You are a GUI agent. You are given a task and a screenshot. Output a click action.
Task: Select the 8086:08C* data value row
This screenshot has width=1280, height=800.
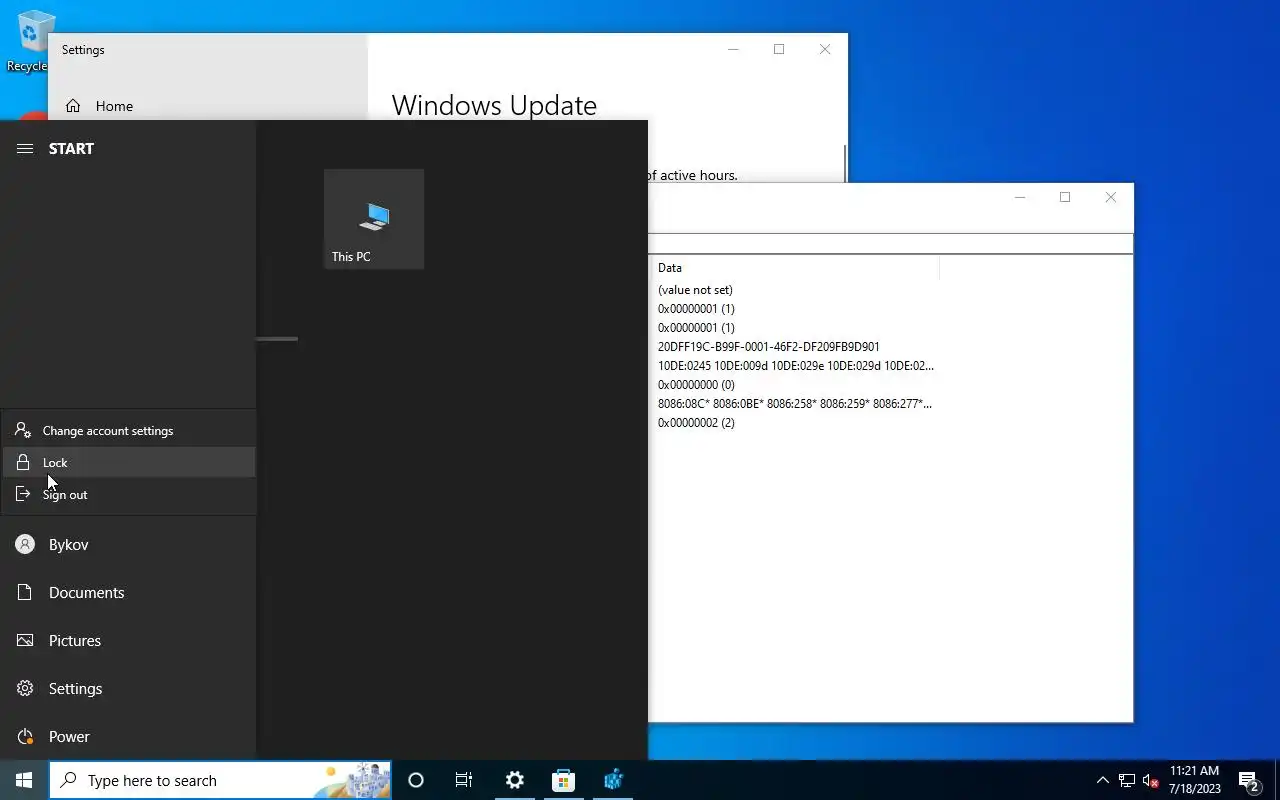click(x=795, y=404)
